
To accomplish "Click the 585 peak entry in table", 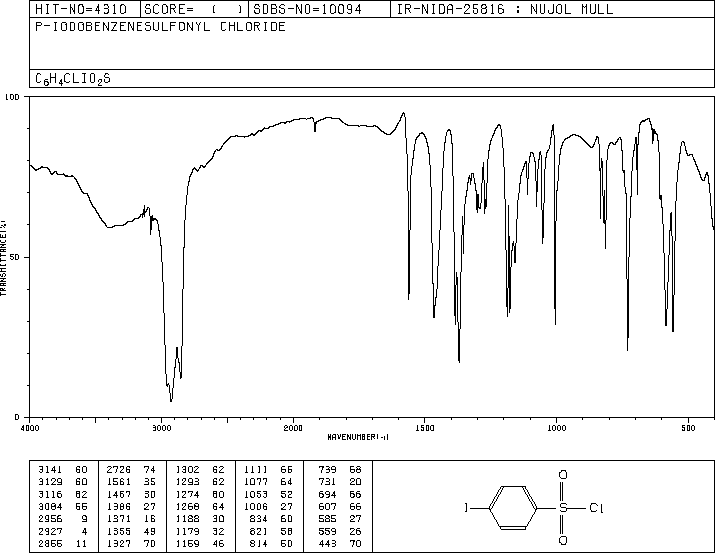I will click(340, 519).
